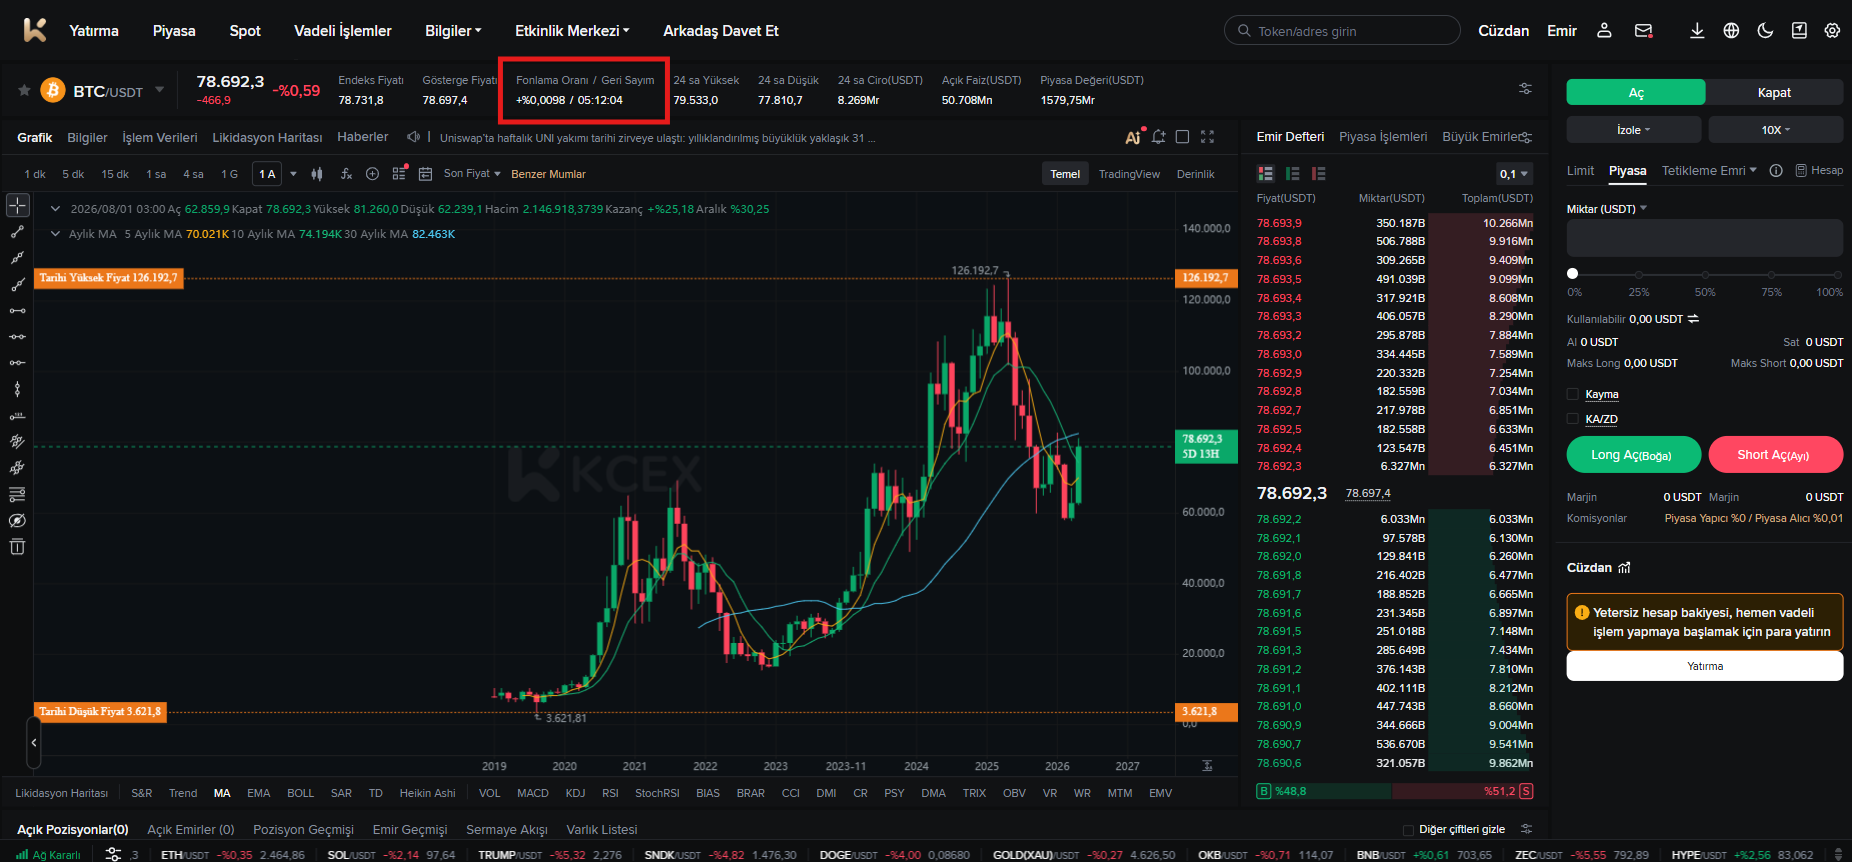Open the messages envelope icon

click(1643, 31)
